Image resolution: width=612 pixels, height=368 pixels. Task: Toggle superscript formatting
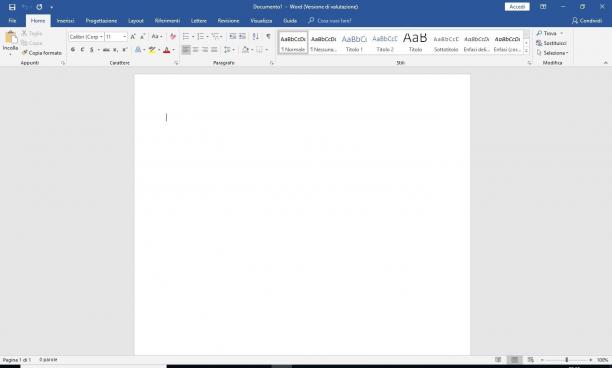pyautogui.click(x=125, y=50)
